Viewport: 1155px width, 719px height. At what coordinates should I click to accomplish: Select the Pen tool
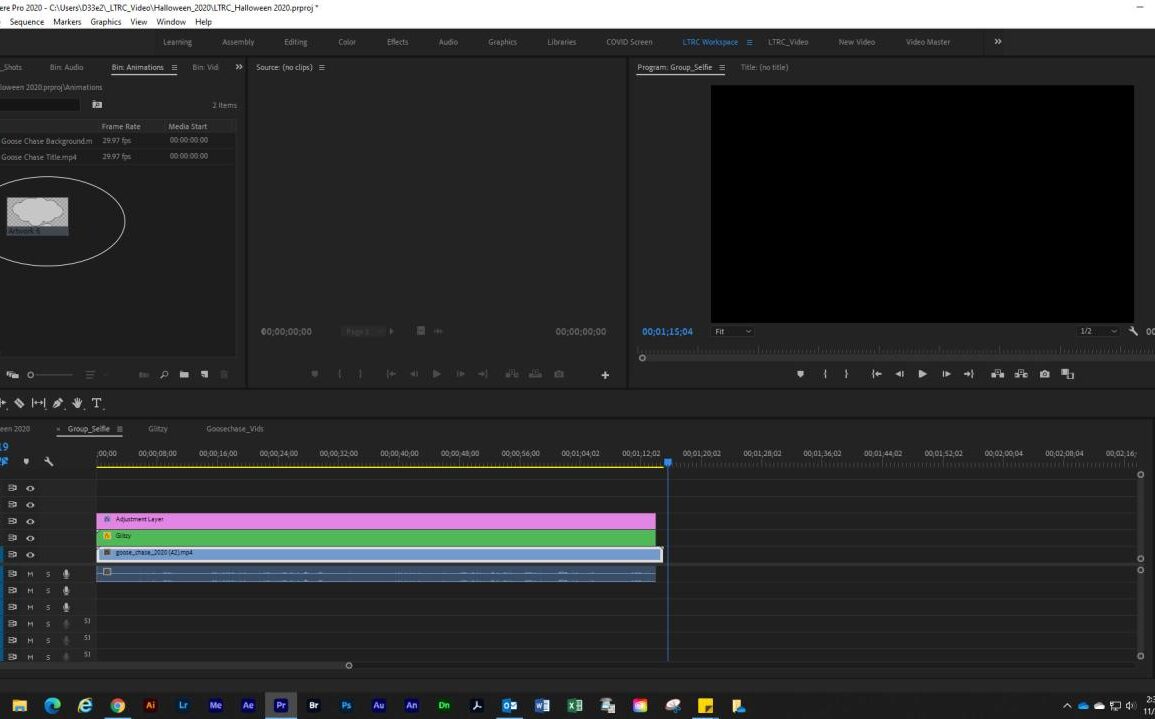58,403
